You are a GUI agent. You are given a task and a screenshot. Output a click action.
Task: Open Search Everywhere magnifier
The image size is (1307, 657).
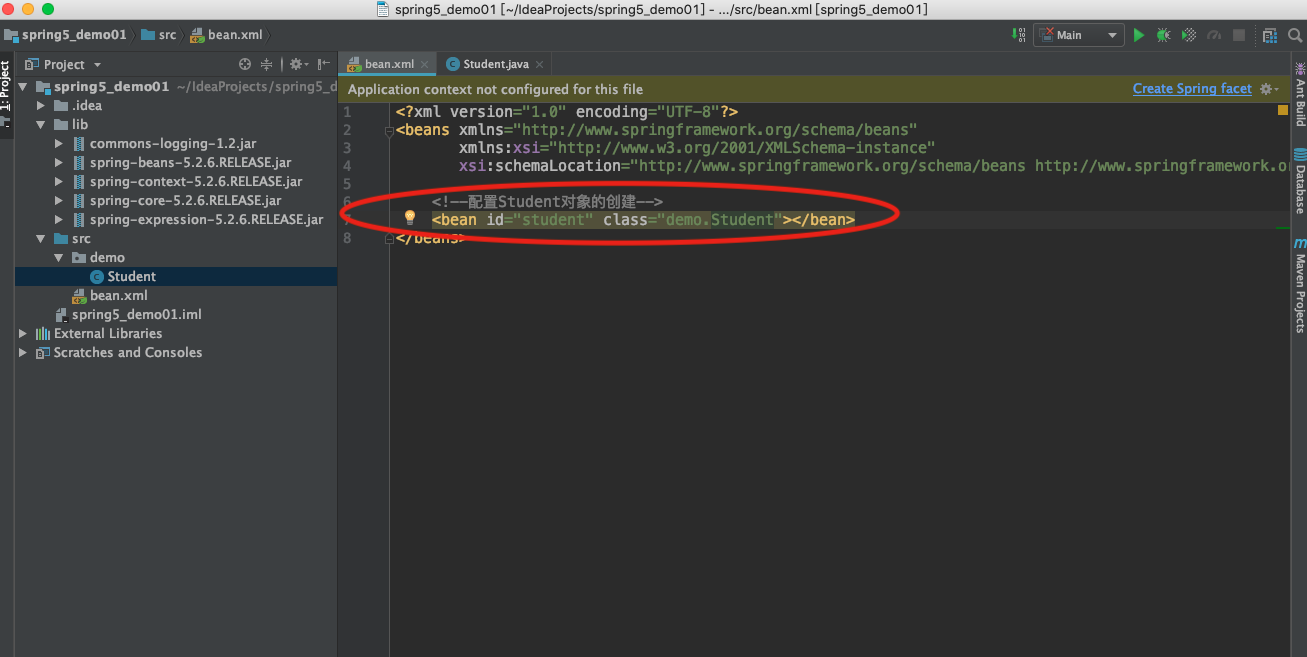1295,35
